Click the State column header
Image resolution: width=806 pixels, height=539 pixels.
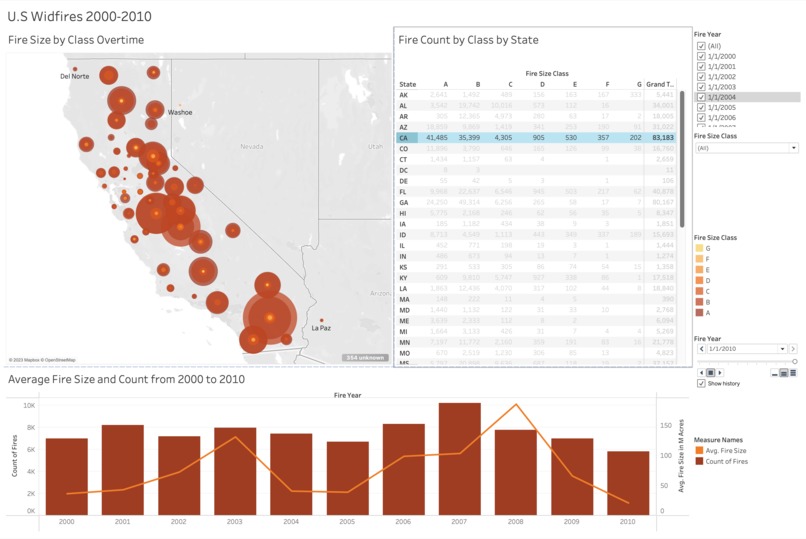click(x=408, y=84)
